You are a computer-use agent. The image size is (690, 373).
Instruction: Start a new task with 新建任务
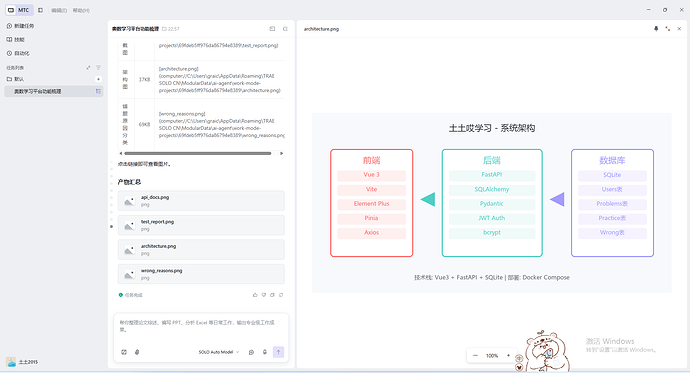(20, 26)
